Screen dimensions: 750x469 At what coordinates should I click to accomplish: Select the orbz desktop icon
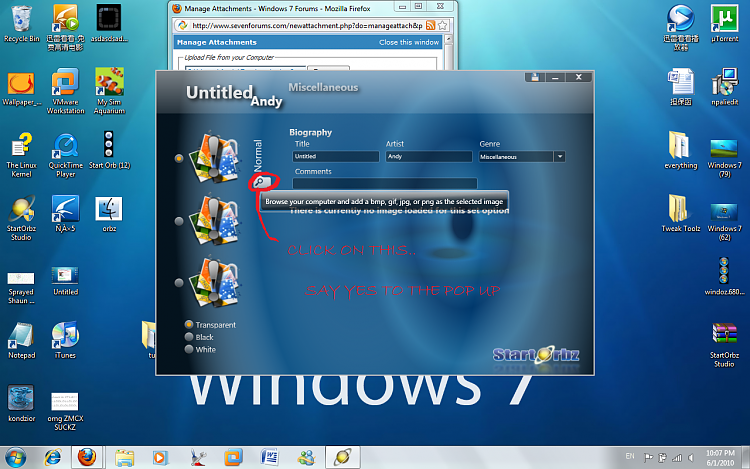(x=109, y=214)
